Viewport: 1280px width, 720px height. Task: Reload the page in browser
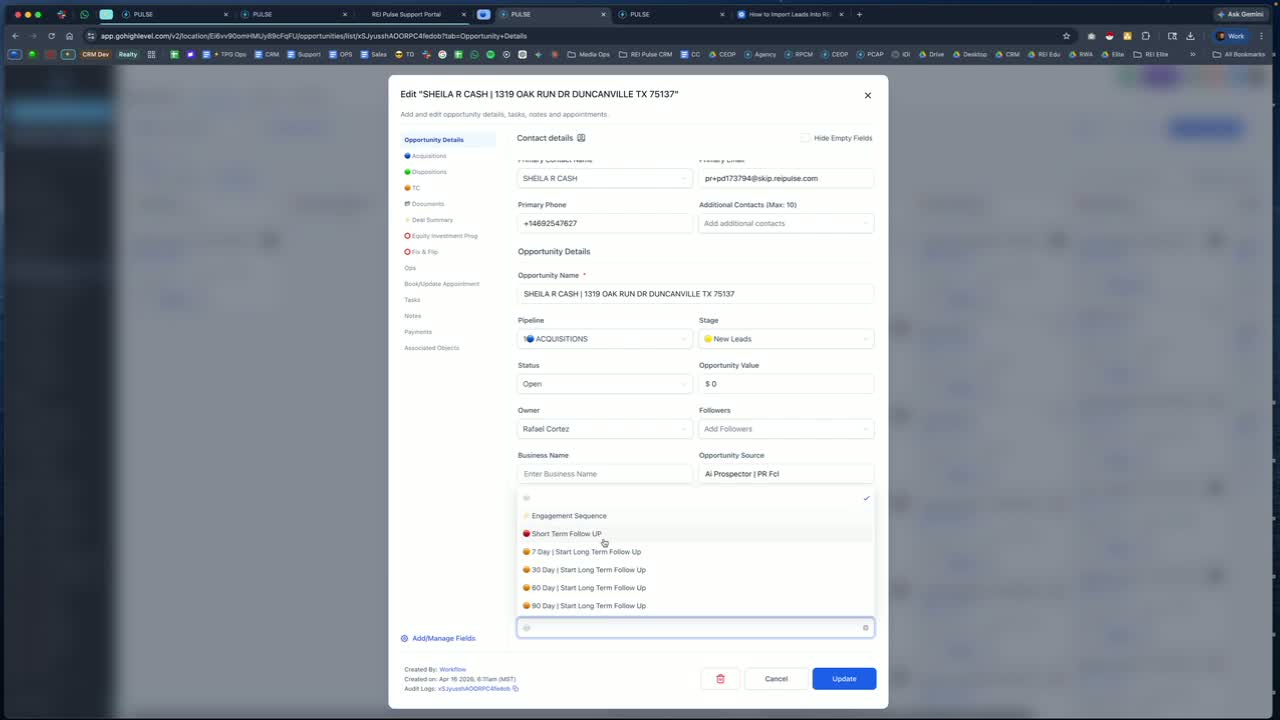[x=51, y=36]
